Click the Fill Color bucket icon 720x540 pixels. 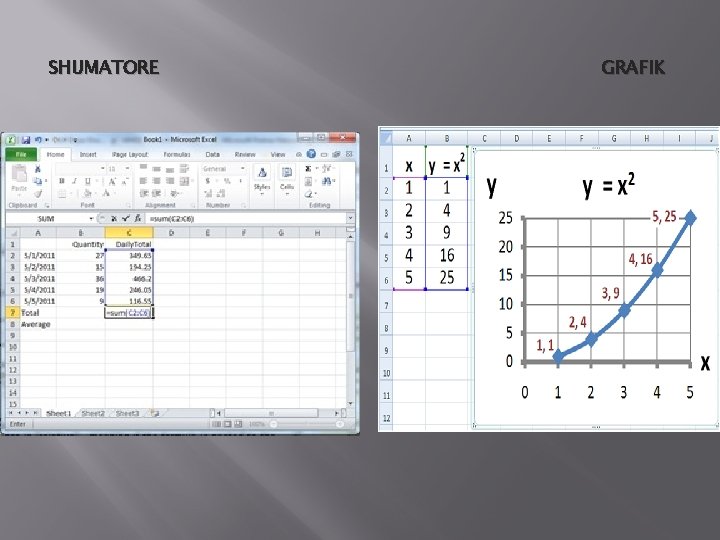(88, 194)
